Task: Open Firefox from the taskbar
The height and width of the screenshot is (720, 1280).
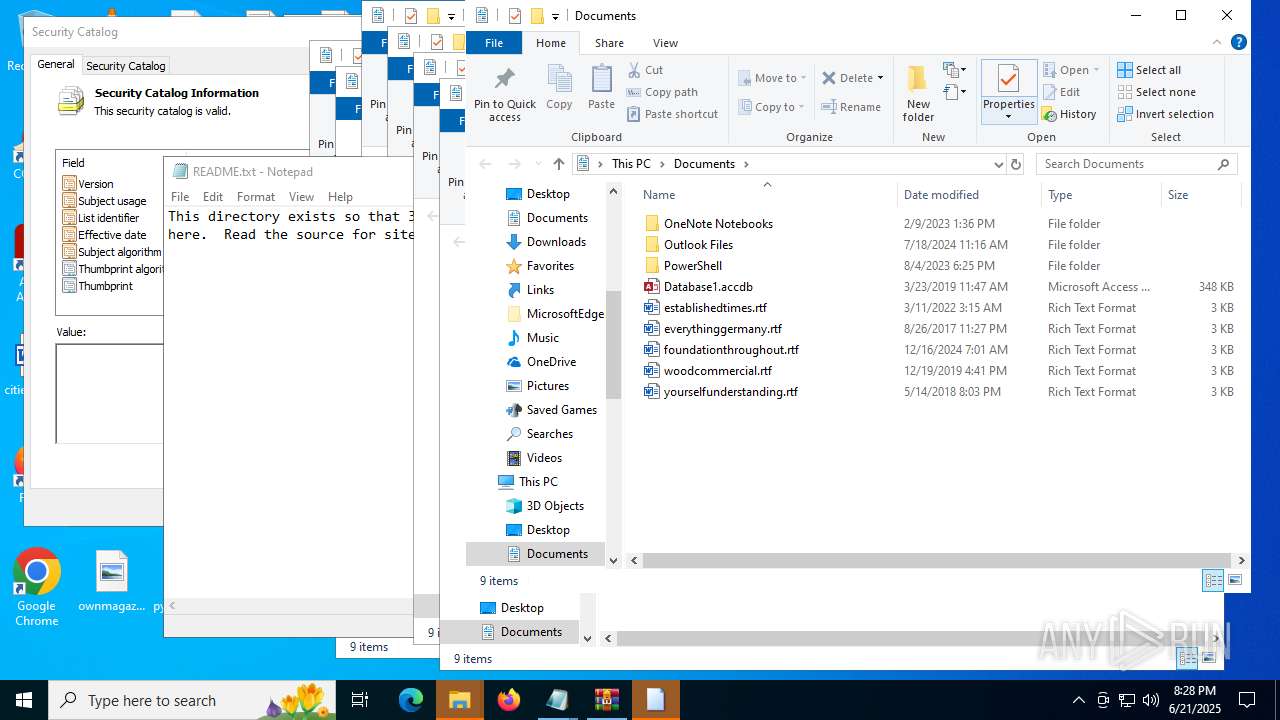Action: click(508, 700)
